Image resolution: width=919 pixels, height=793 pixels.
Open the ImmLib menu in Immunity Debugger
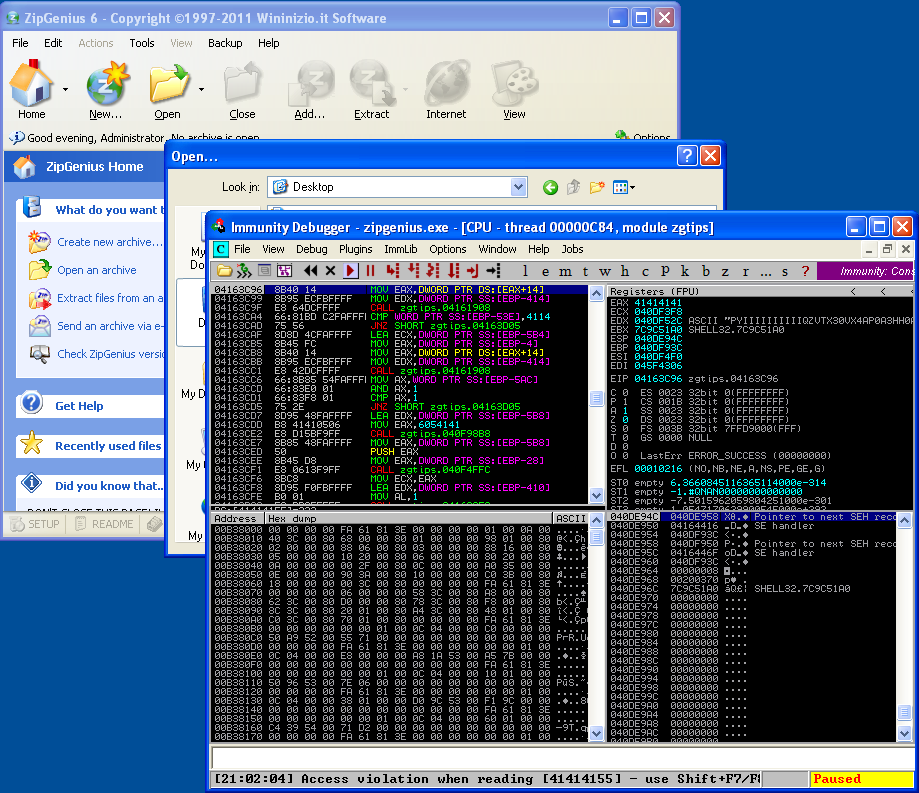(401, 249)
